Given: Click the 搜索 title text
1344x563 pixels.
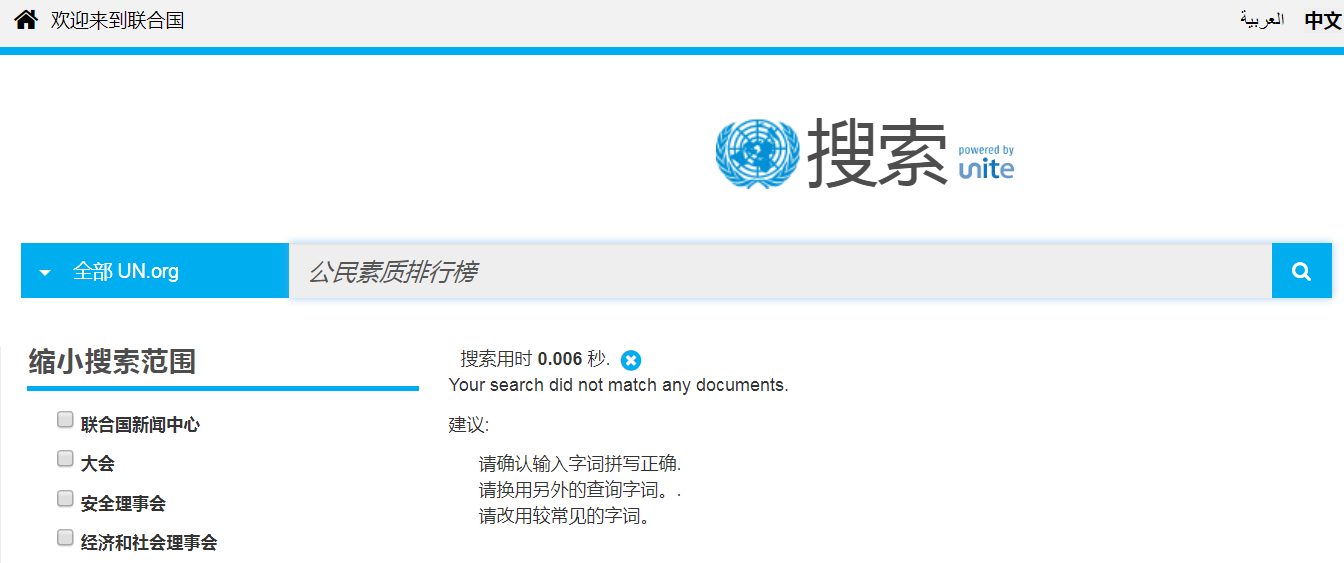Looking at the screenshot, I should click(877, 153).
